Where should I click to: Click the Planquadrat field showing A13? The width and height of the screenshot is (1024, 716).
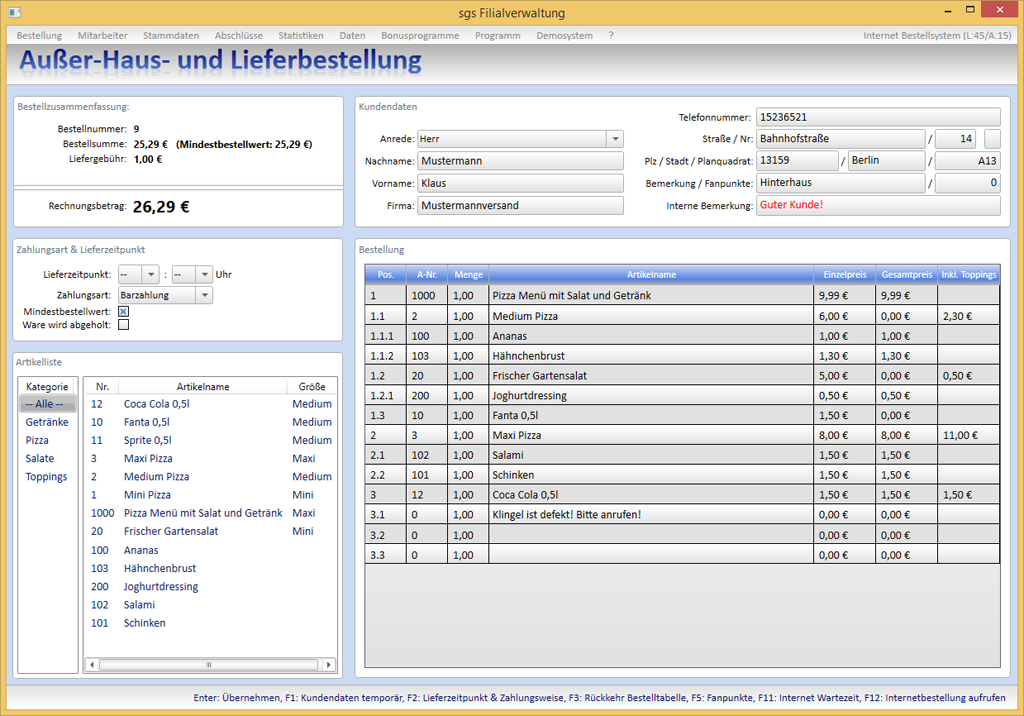pos(968,160)
